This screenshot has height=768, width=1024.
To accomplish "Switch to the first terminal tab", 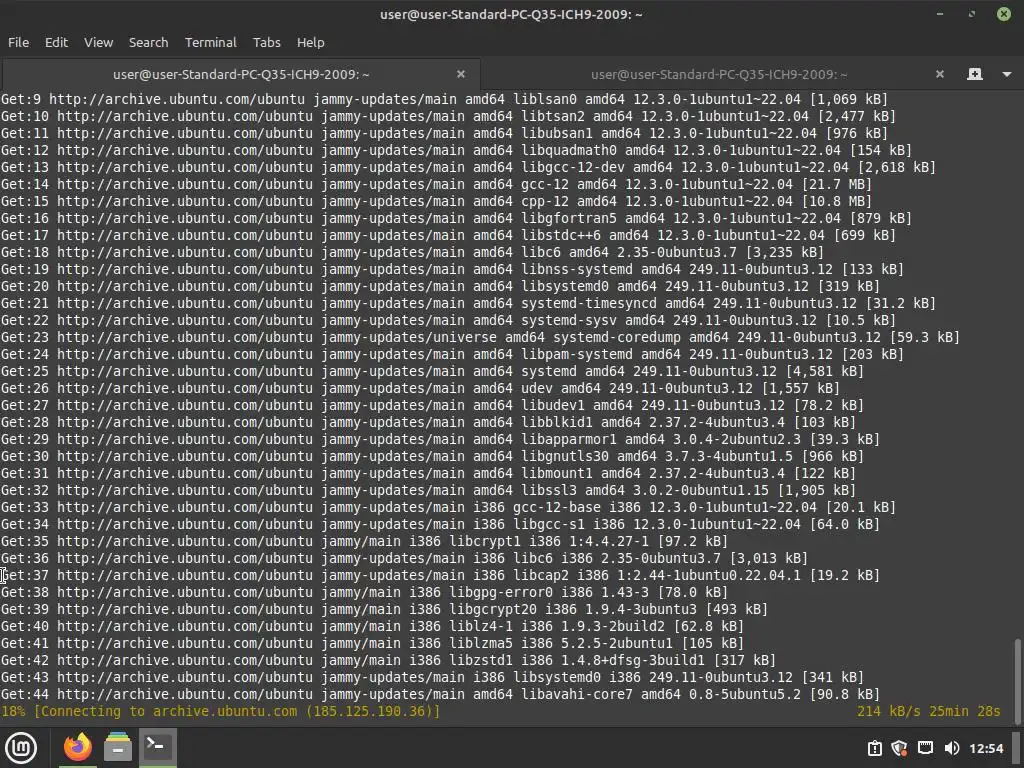I will point(241,74).
